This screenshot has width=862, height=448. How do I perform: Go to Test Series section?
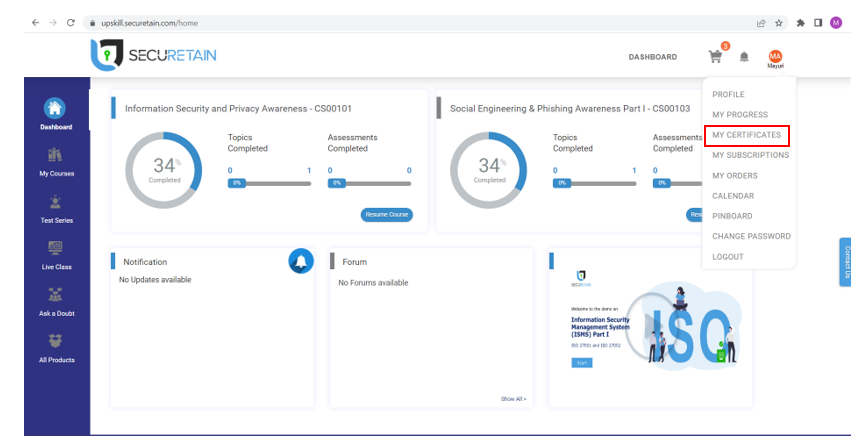click(56, 204)
